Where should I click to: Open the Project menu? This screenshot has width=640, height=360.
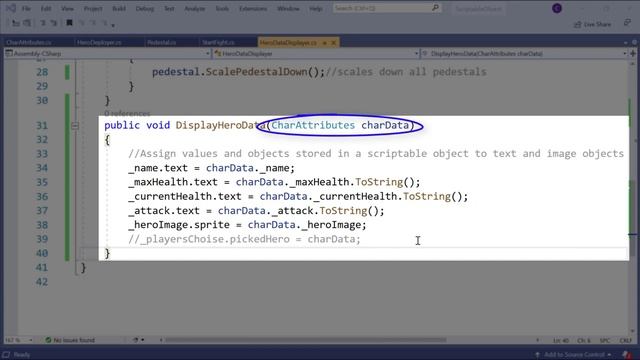(93, 9)
